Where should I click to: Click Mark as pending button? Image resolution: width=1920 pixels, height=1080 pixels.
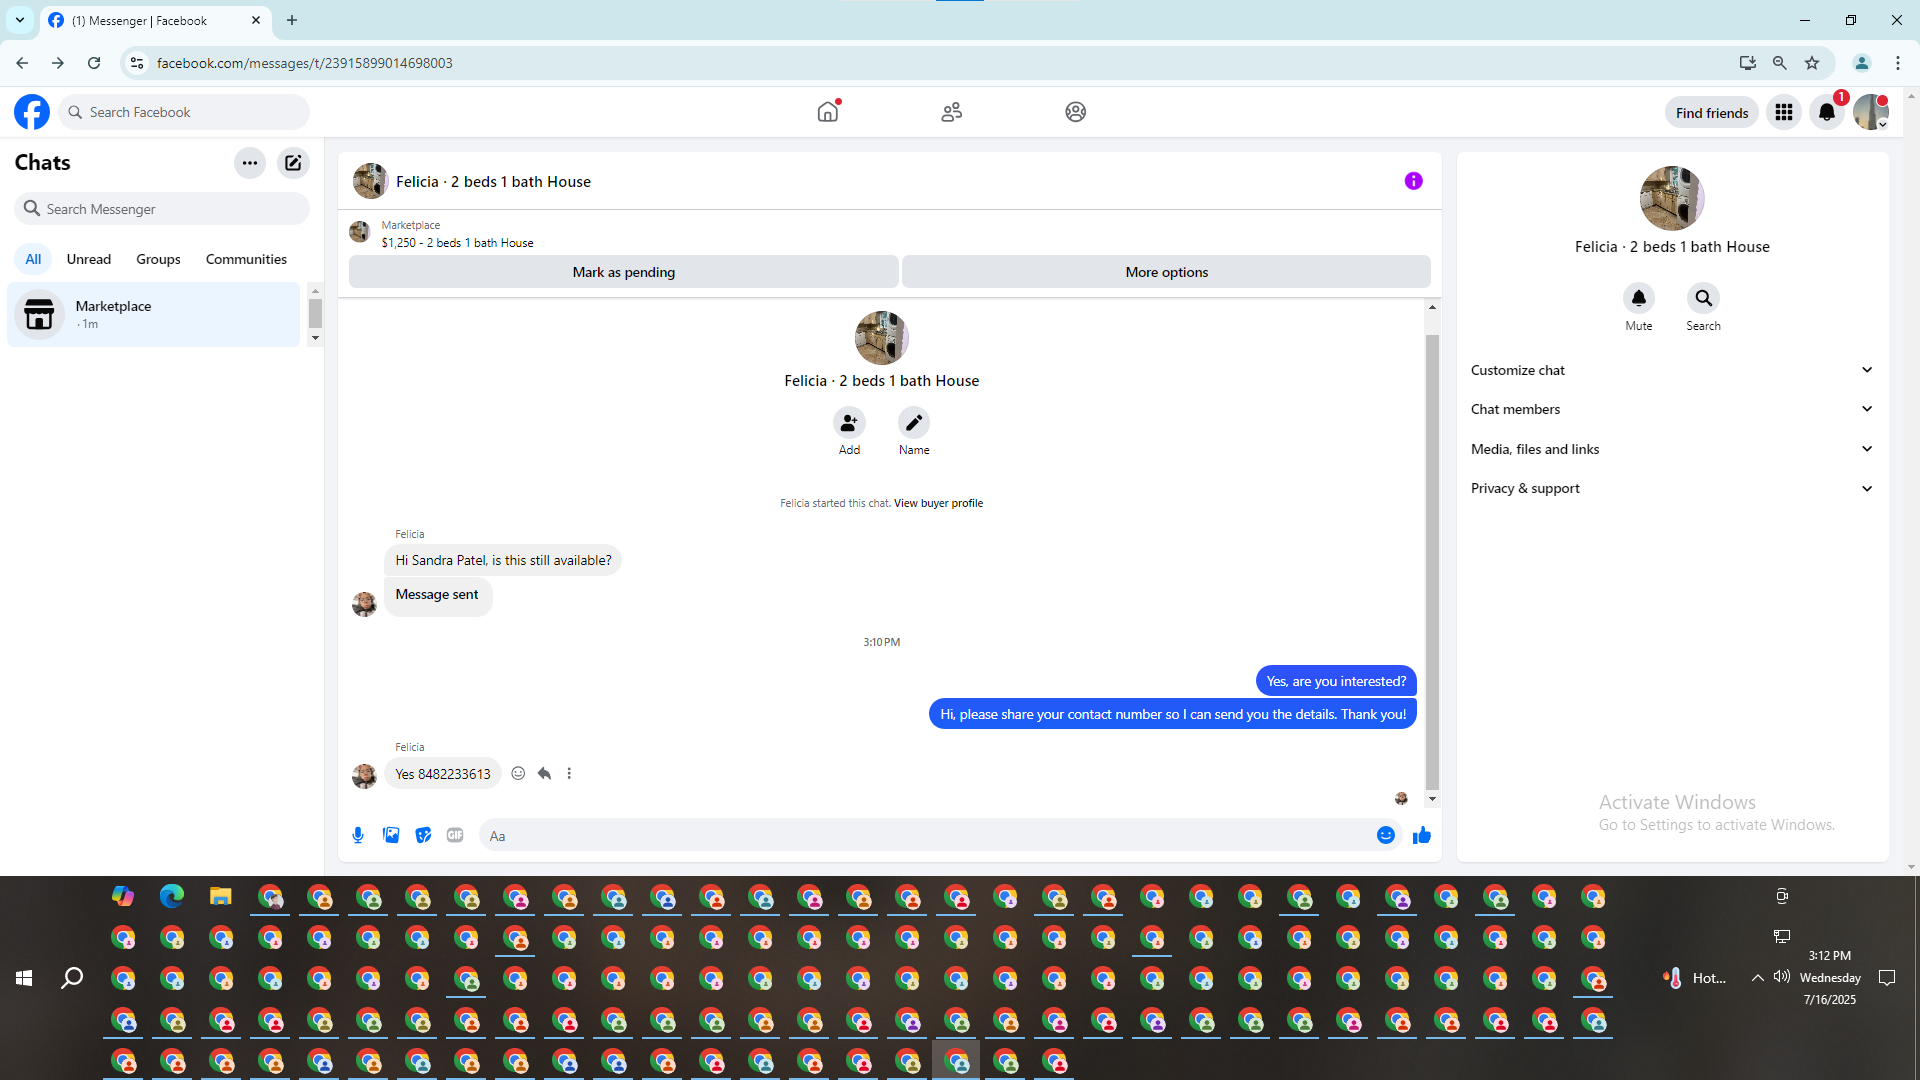coord(624,272)
